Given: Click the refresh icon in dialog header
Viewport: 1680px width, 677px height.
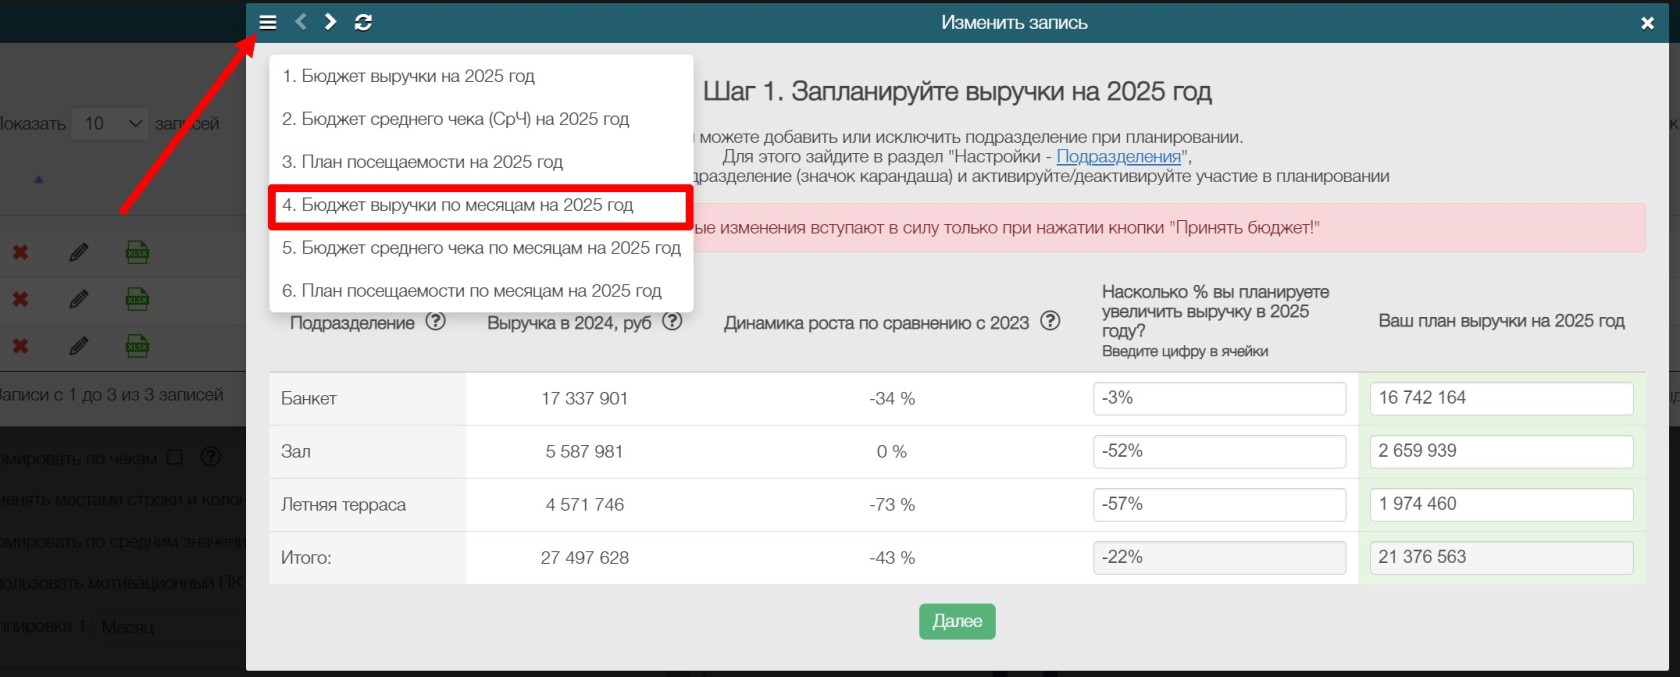Looking at the screenshot, I should click(x=363, y=22).
